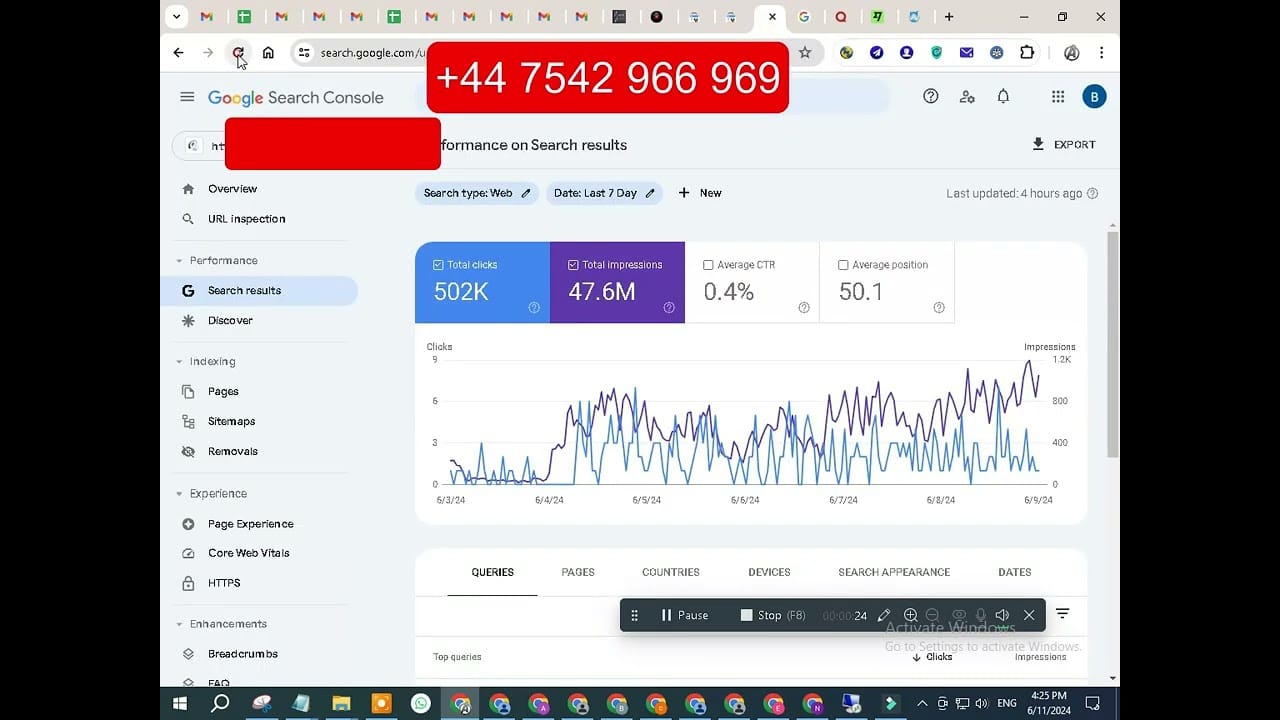Open the users and permissions icon
Screen dimensions: 1280x720
[x=967, y=97]
